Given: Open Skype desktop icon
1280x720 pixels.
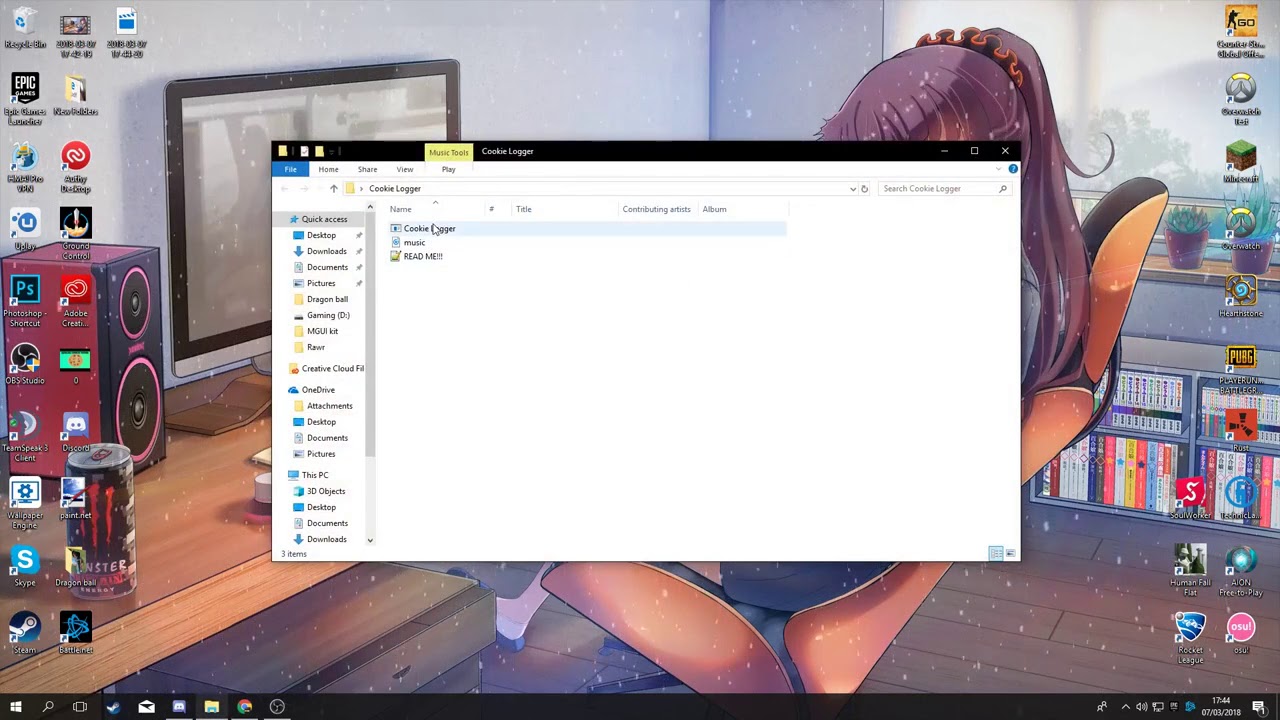Looking at the screenshot, I should coord(25,566).
